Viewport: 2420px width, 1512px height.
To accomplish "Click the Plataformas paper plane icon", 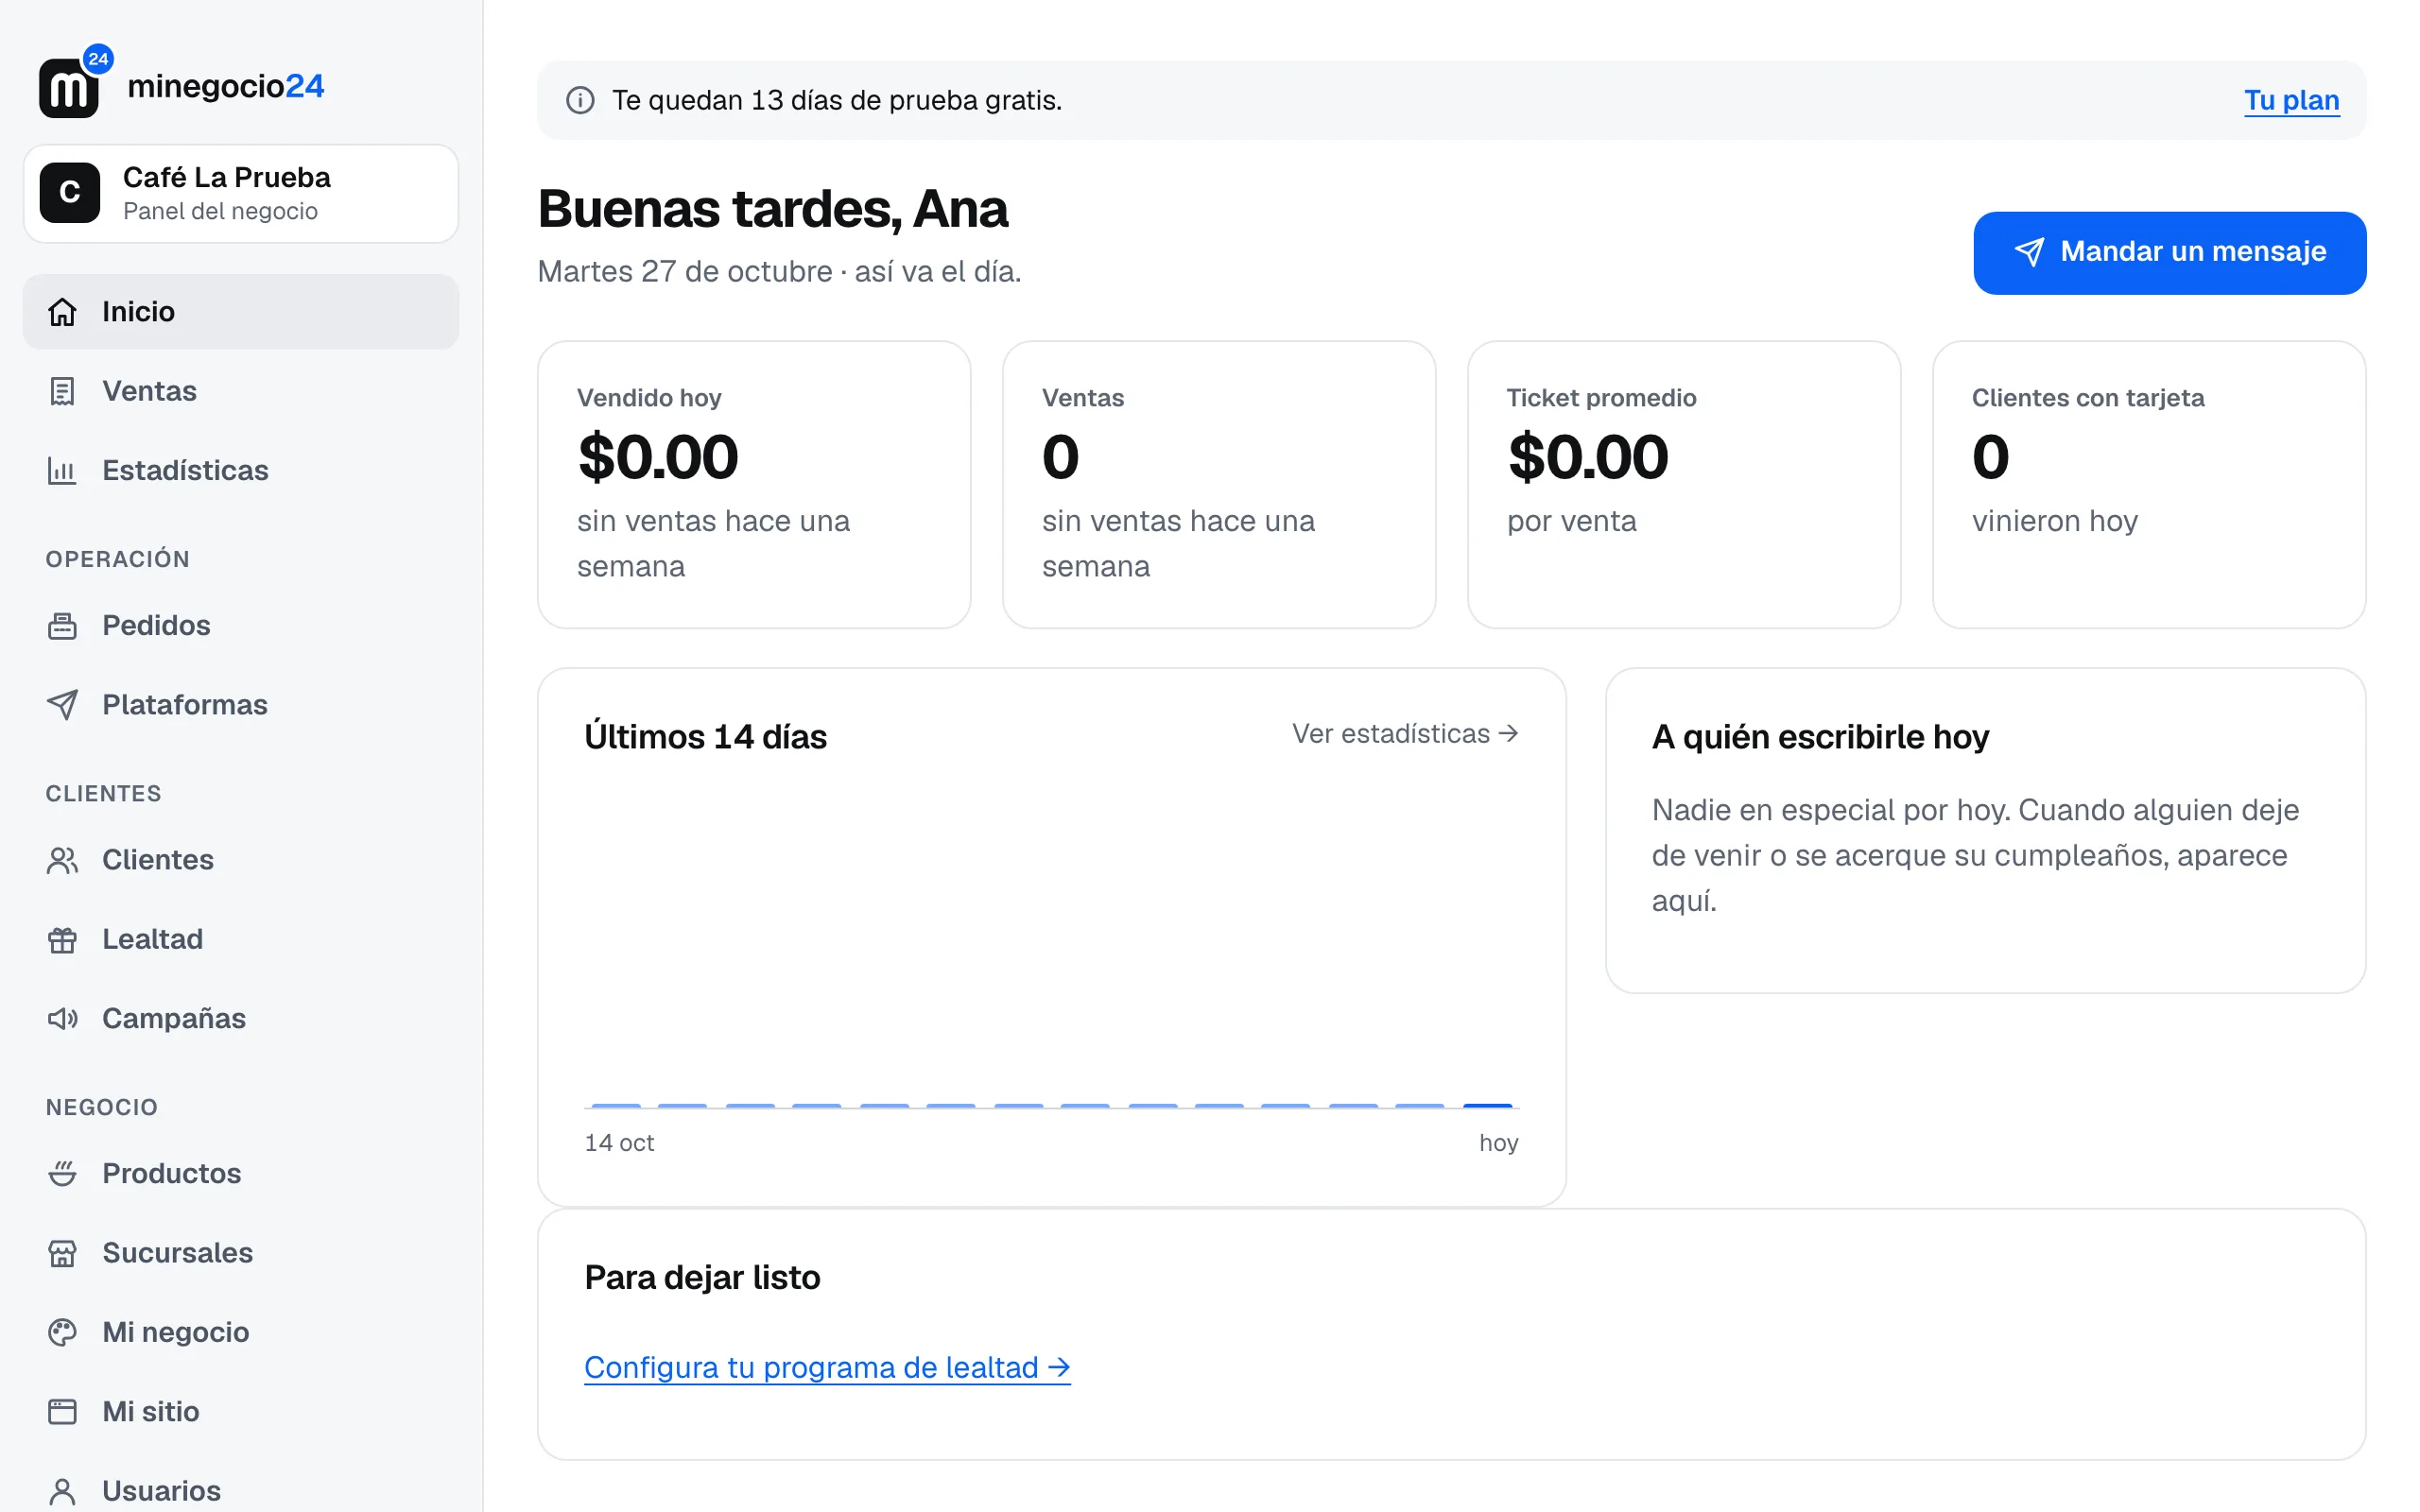I will click(x=62, y=705).
